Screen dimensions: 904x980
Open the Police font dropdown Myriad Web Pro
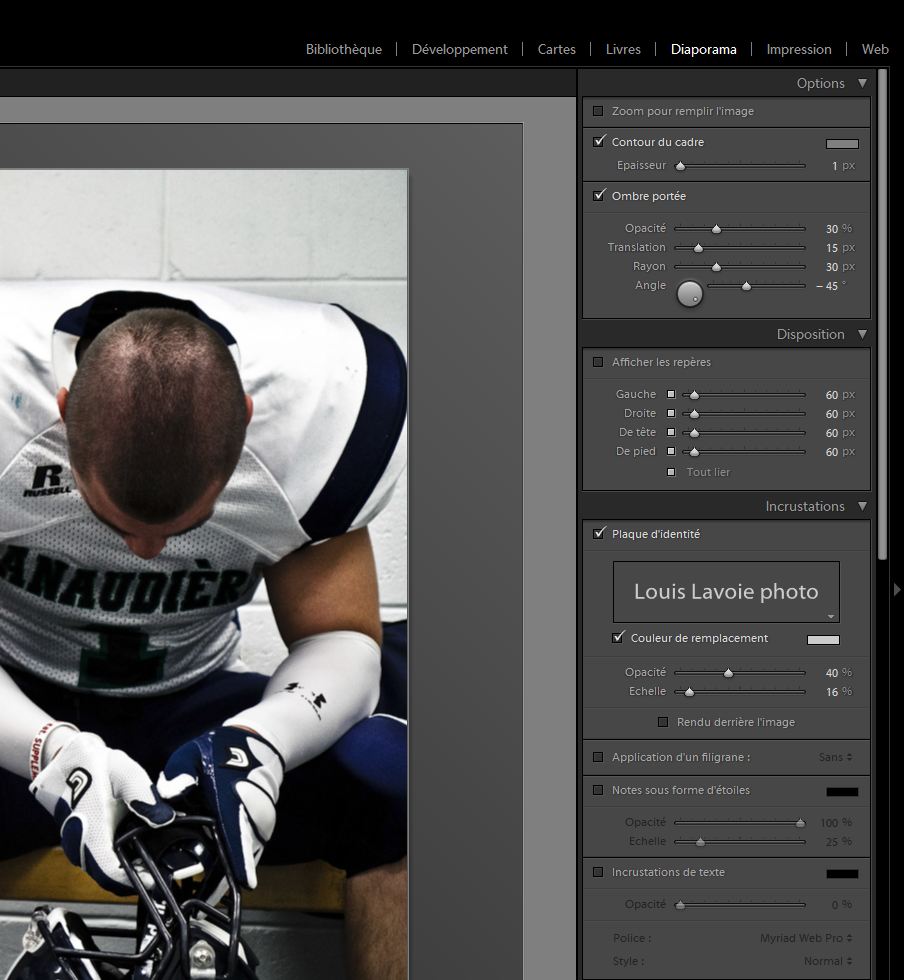806,938
